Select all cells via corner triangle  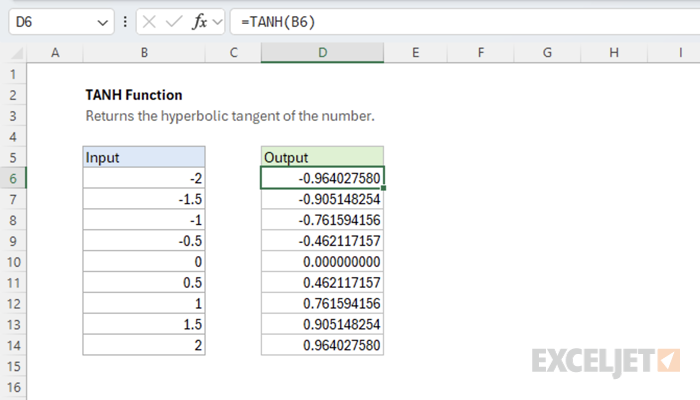tap(17, 54)
